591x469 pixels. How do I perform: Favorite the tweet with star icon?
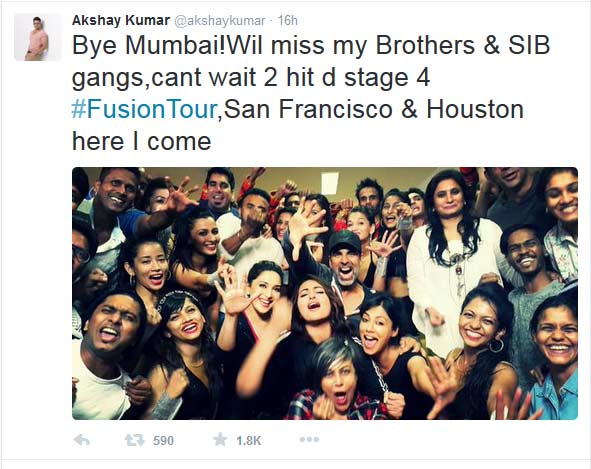click(220, 440)
